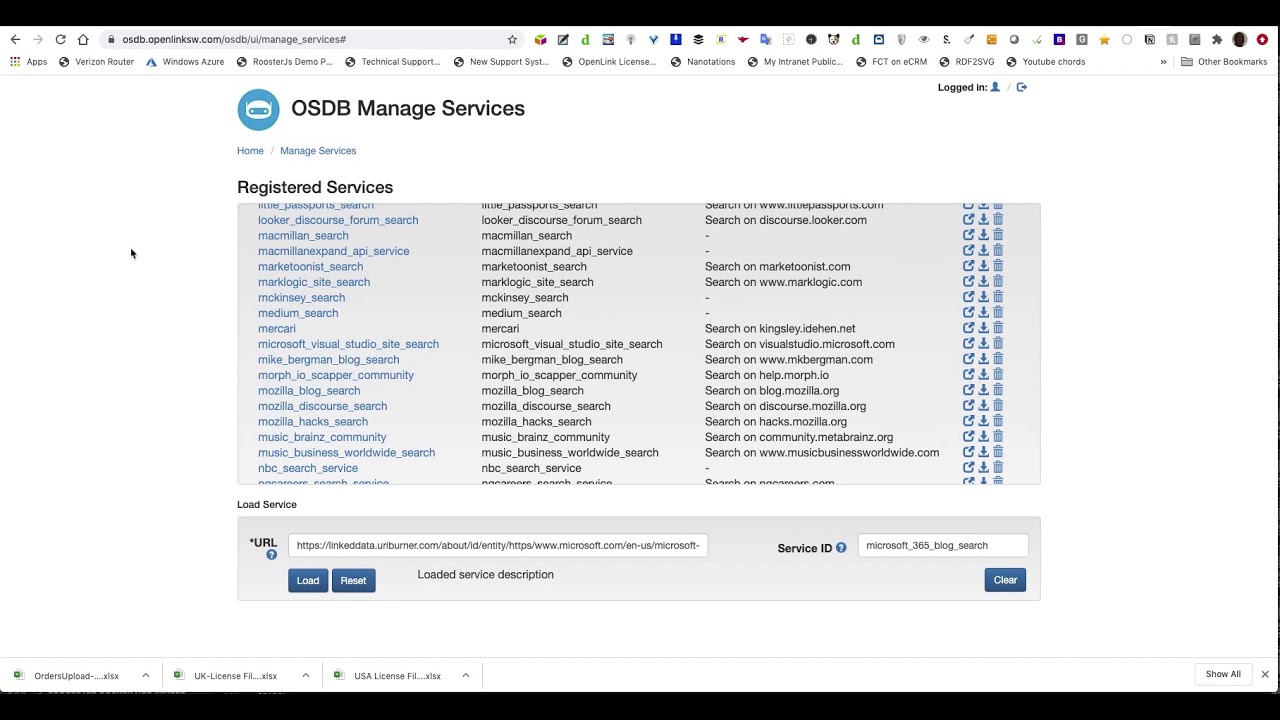This screenshot has height=720, width=1280.
Task: Click 'Search on help.morph.io' description text
Action: pyautogui.click(x=767, y=375)
